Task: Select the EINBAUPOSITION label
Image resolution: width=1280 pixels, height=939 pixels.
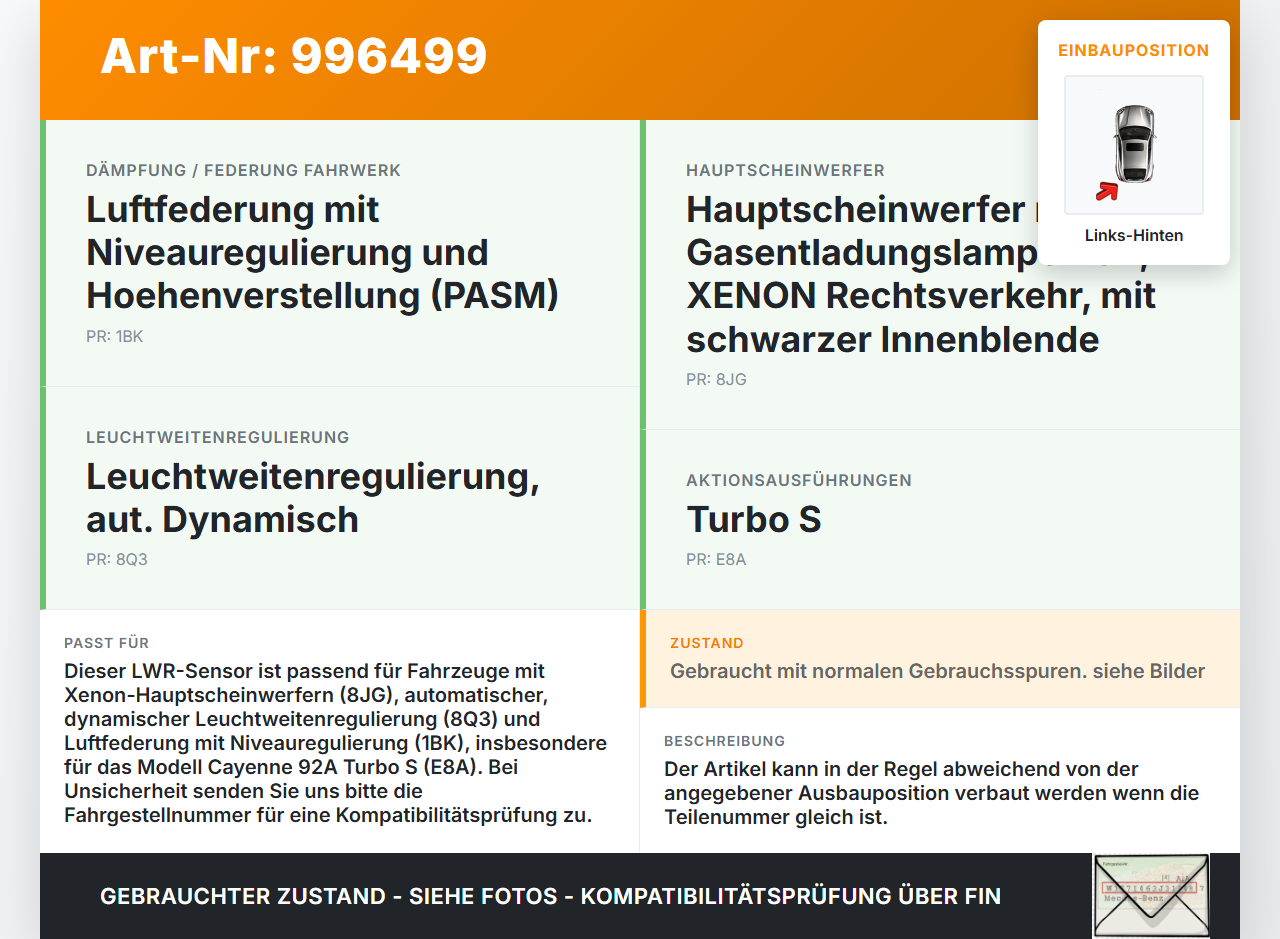Action: point(1133,50)
